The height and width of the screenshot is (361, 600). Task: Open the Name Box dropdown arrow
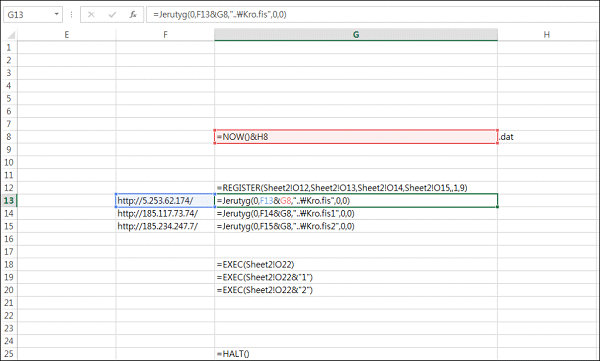(56, 15)
